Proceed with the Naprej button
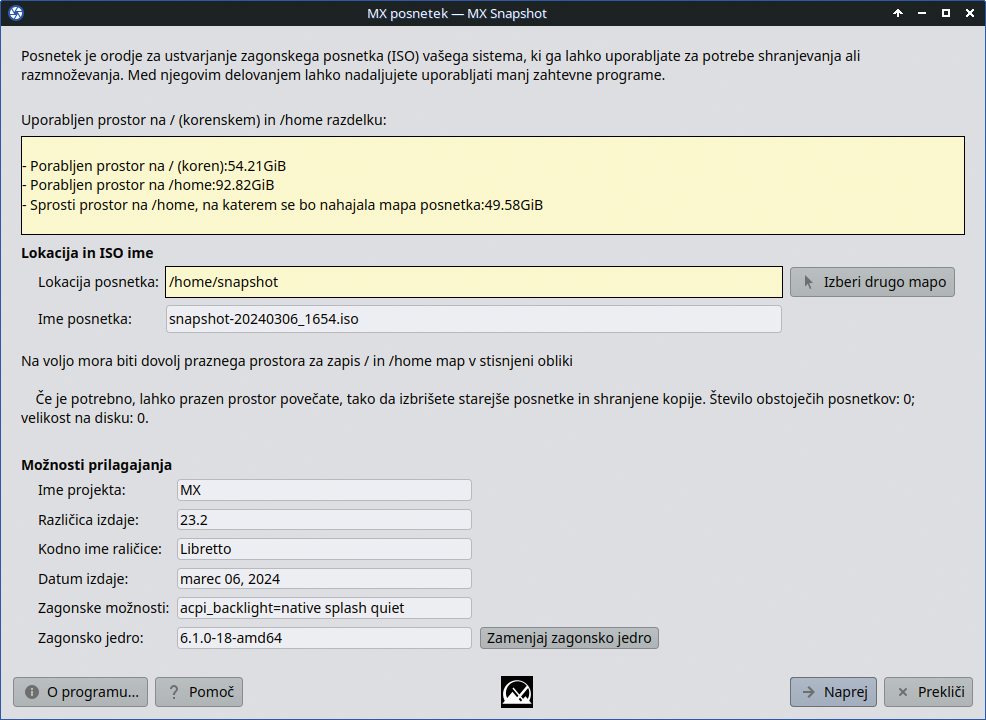 (834, 692)
